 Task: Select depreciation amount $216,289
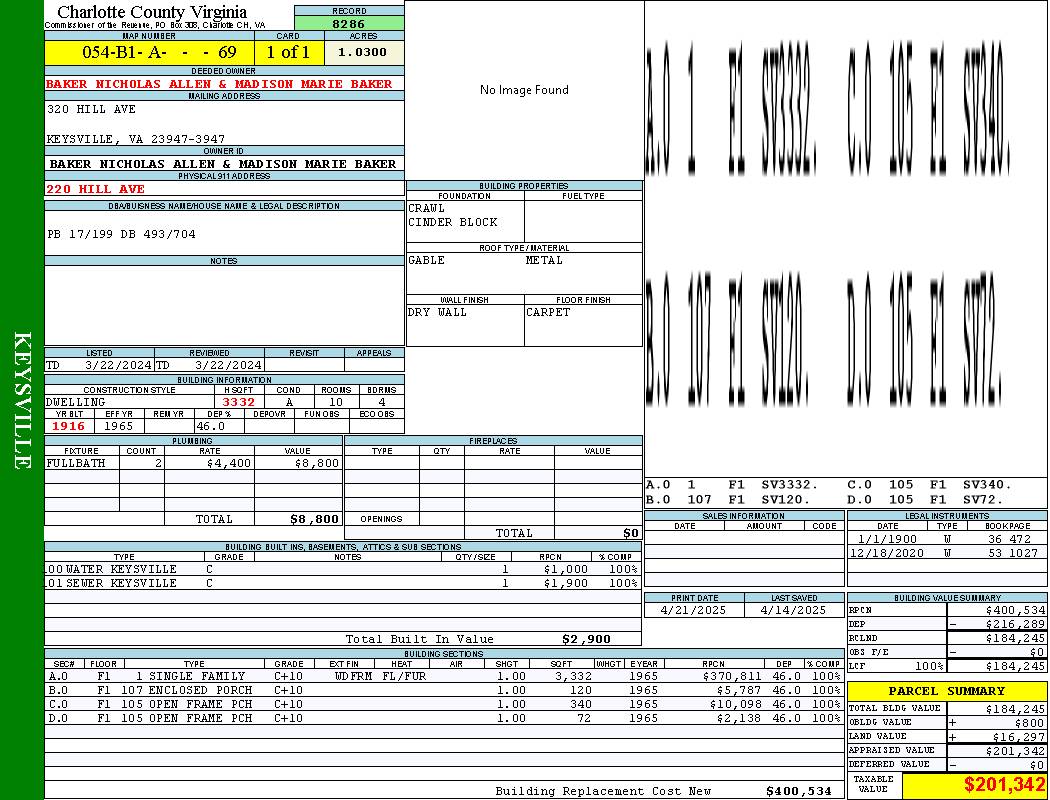pos(1015,625)
